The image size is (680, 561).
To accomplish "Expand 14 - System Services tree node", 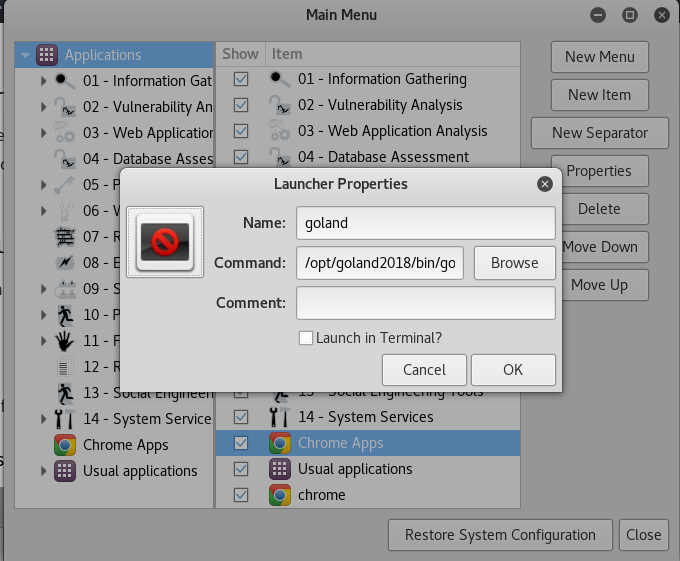I will 43,419.
